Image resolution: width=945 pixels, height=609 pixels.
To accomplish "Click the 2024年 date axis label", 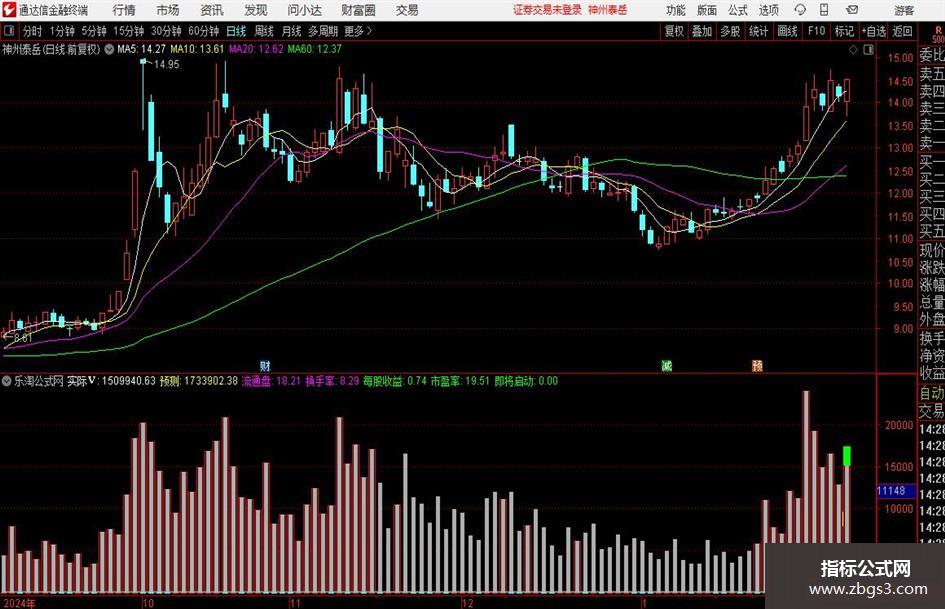I will (x=19, y=604).
